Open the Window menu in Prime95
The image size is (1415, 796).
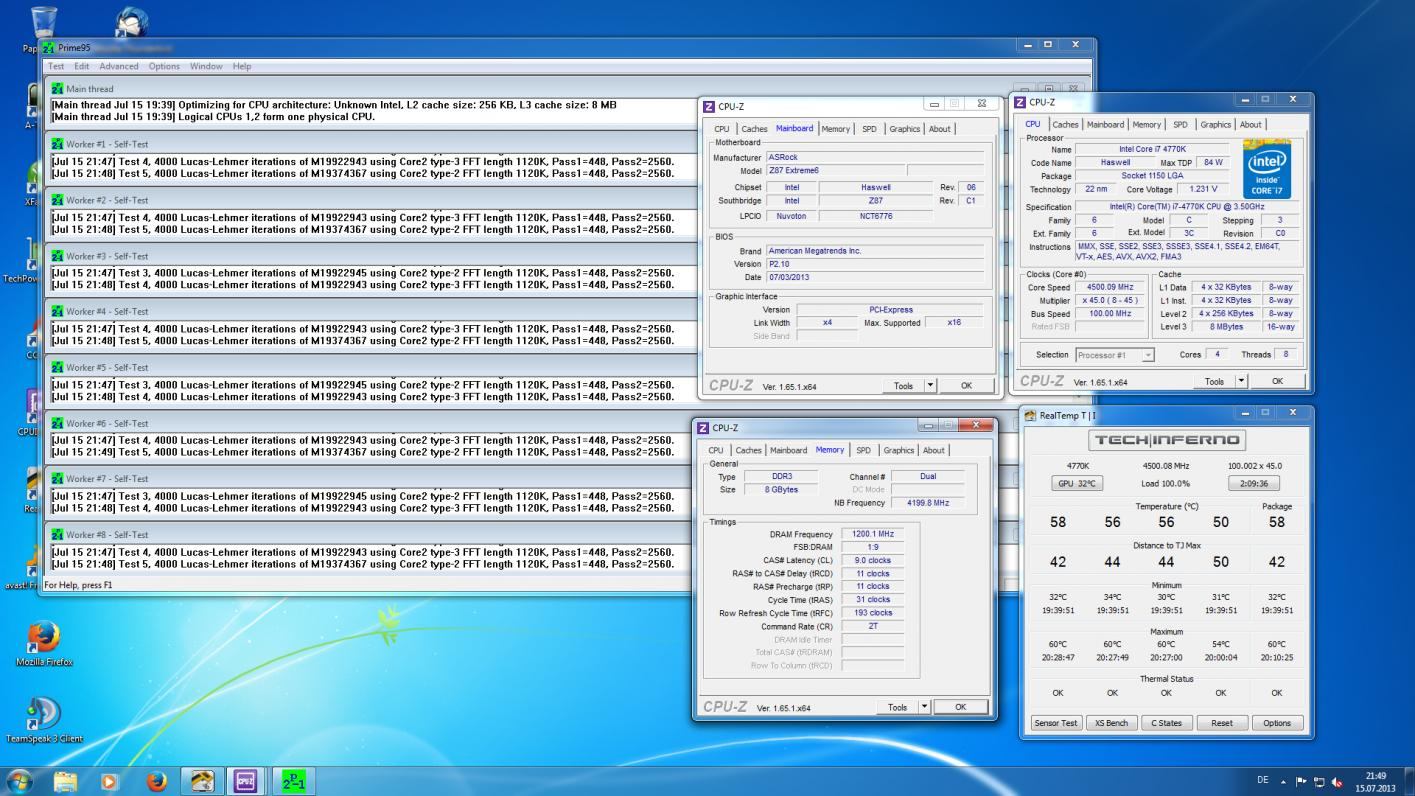[x=206, y=66]
